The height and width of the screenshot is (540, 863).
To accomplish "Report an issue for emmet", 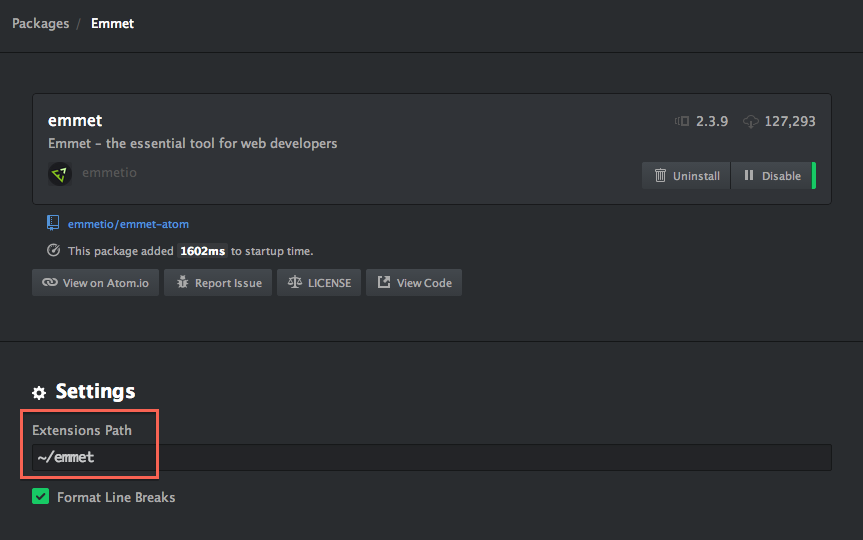I will 218,282.
